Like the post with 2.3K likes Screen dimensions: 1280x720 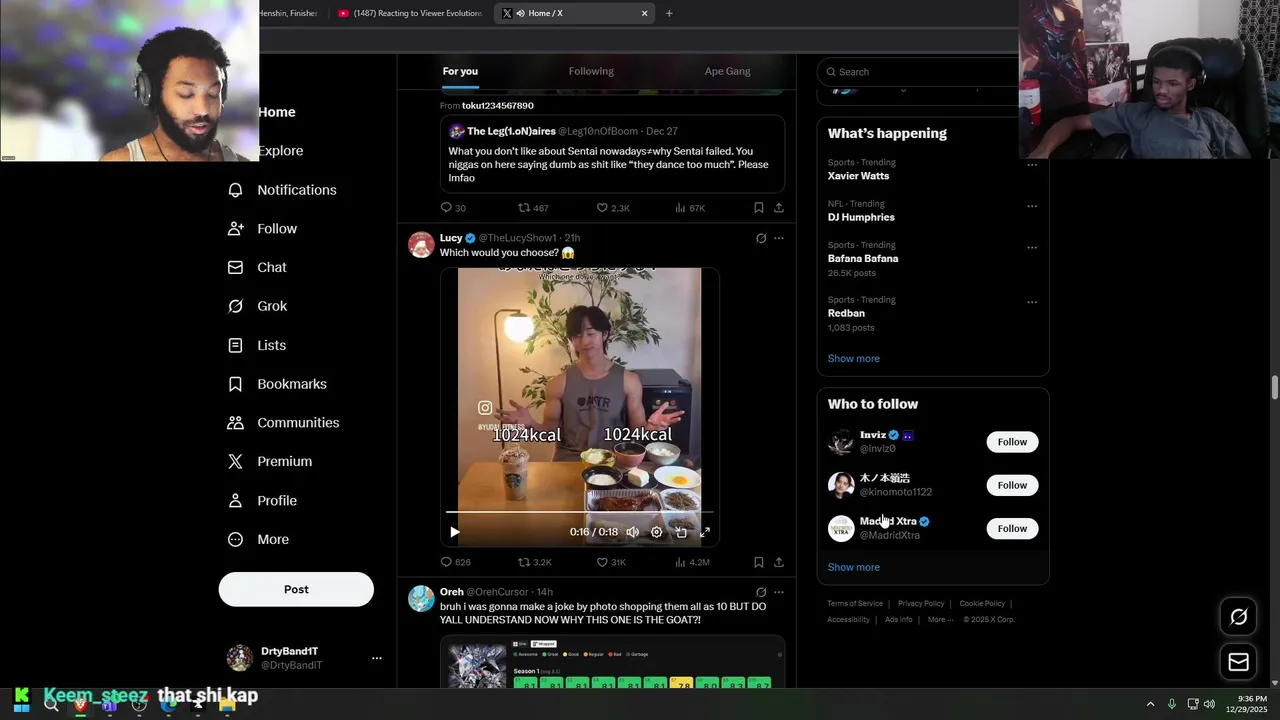click(613, 208)
